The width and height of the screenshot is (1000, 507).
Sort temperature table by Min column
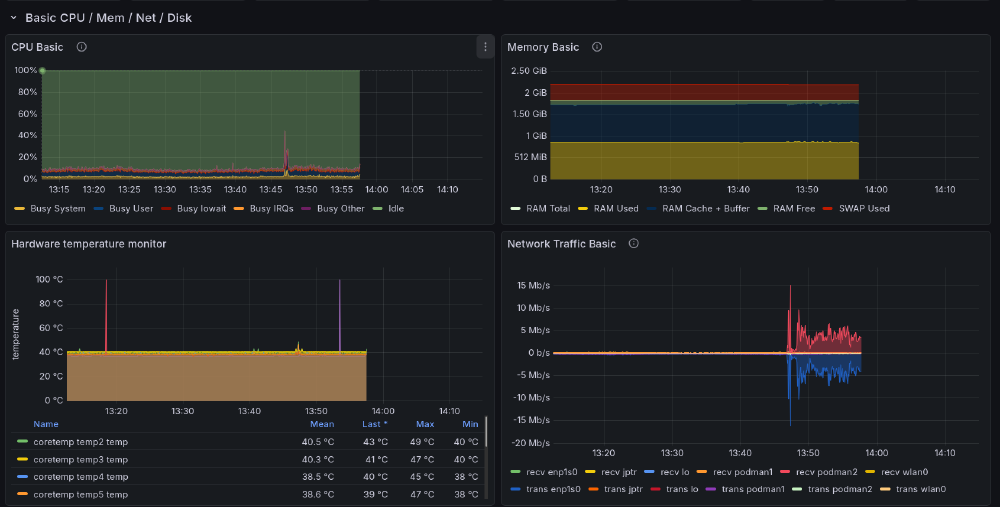(470, 424)
